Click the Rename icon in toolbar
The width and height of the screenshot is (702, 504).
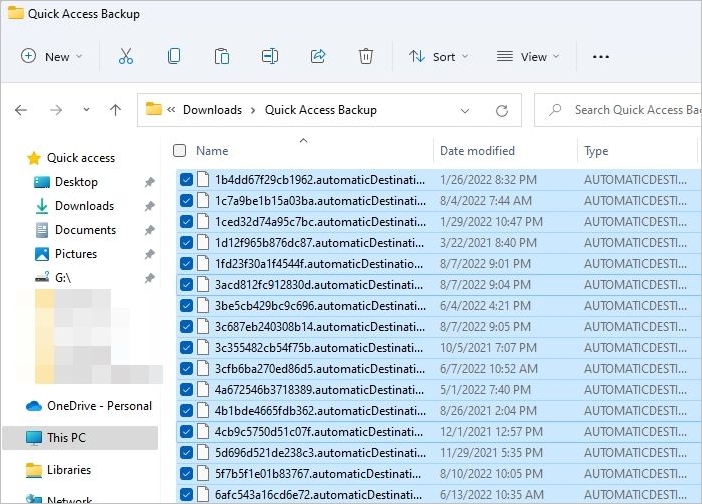(270, 57)
